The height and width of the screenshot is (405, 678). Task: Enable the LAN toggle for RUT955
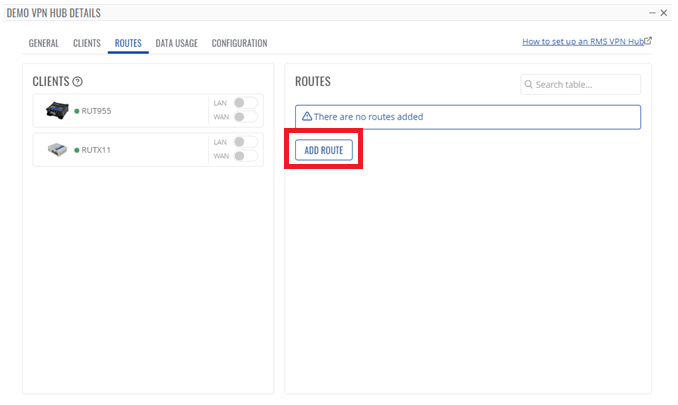[245, 103]
